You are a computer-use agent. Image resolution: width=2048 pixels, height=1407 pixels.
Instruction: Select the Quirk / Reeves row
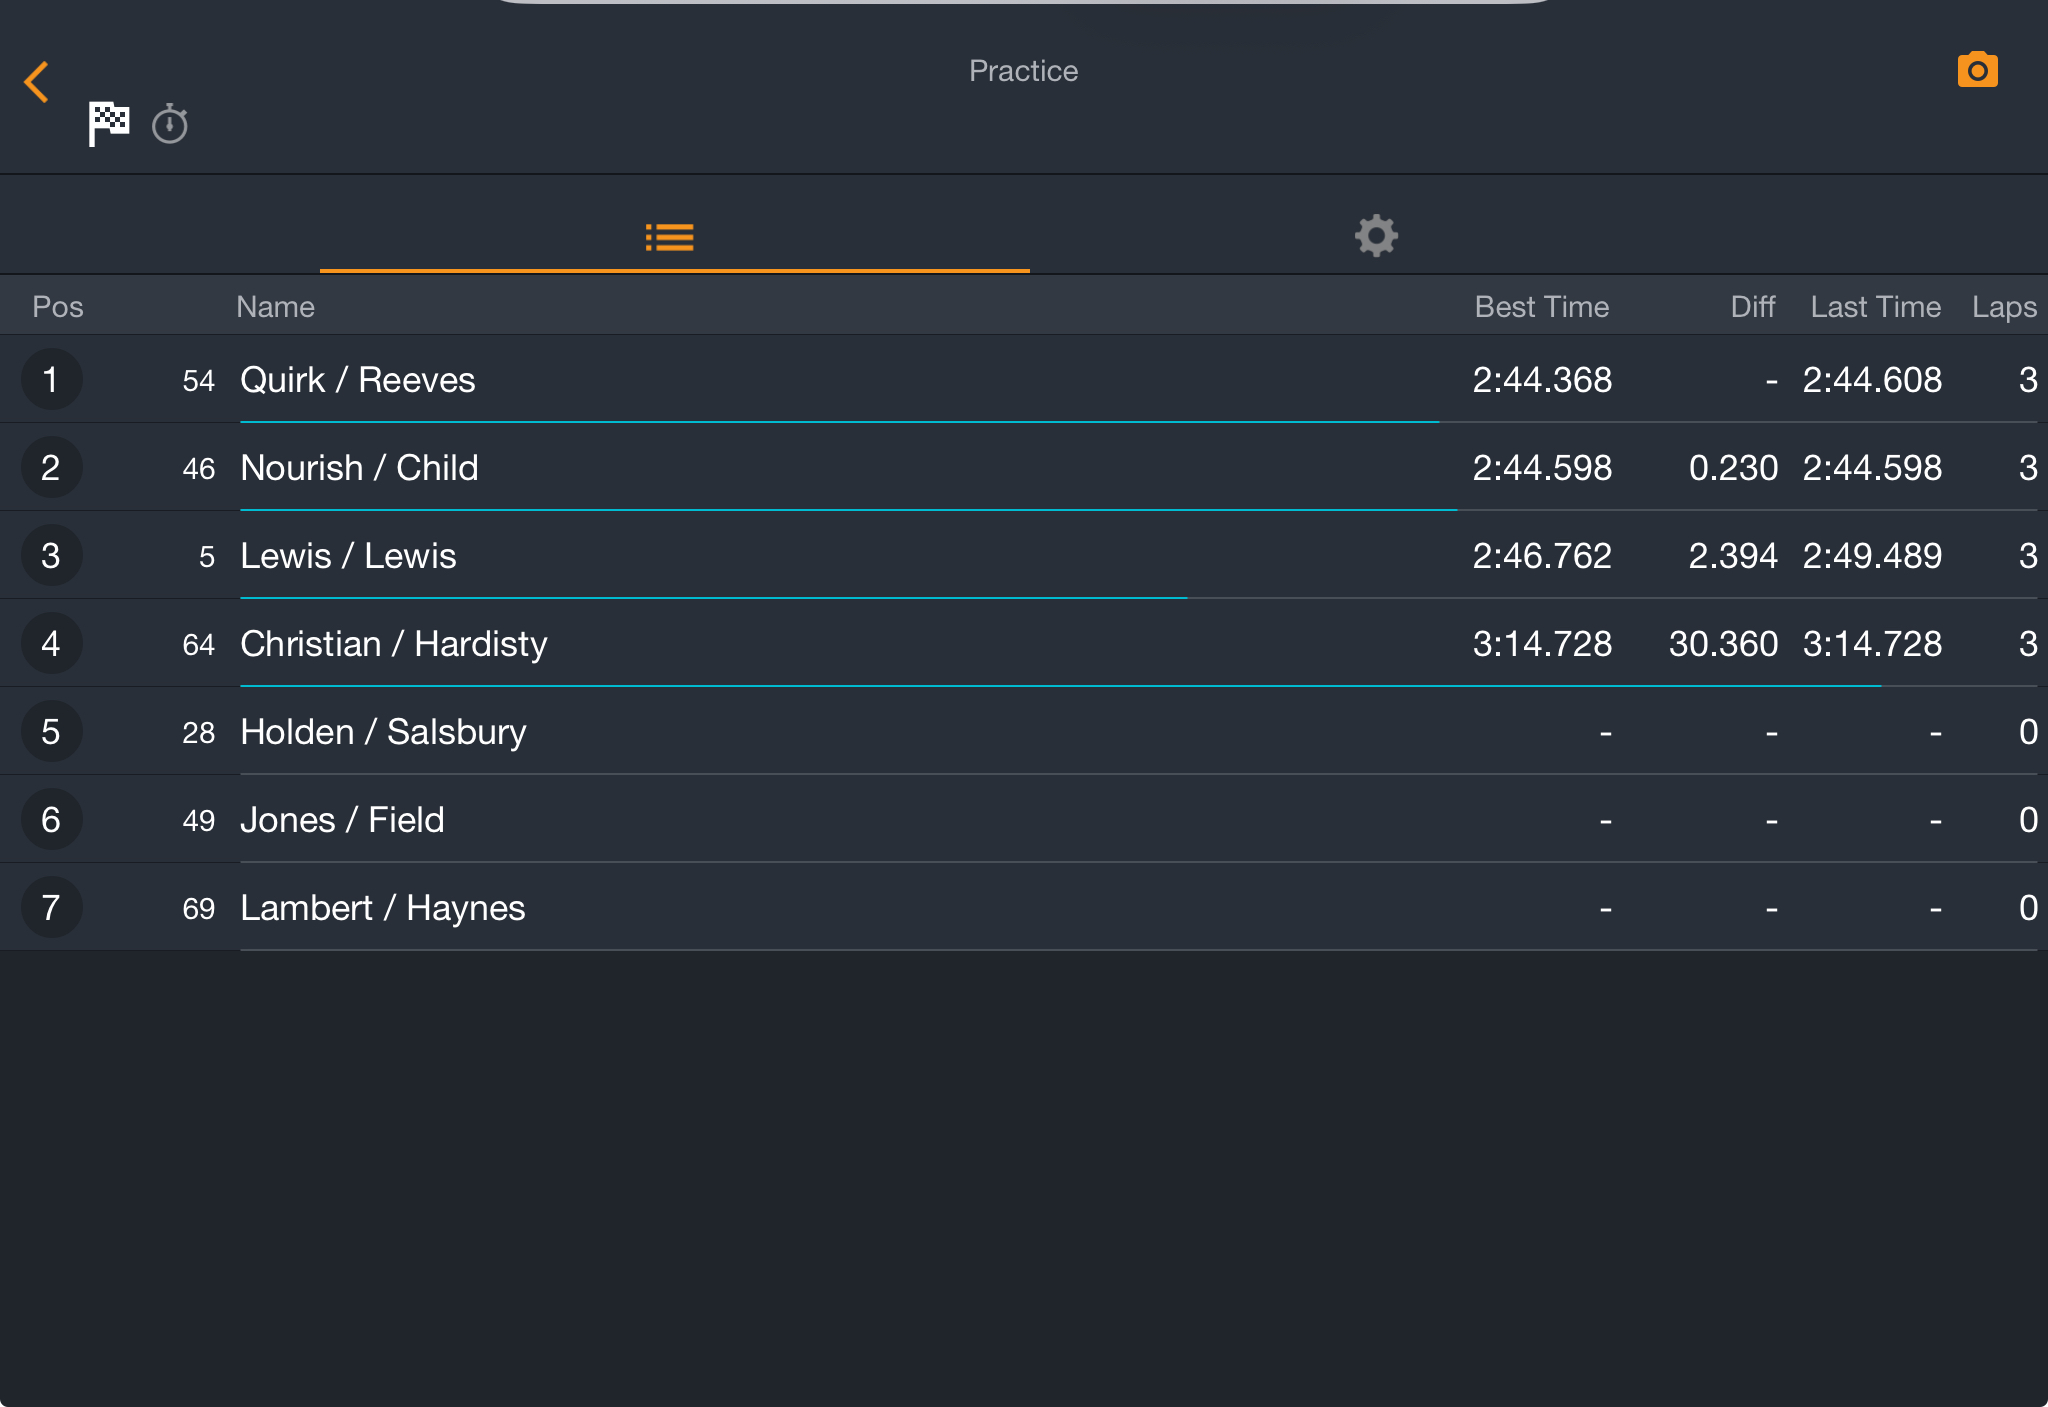(1024, 379)
